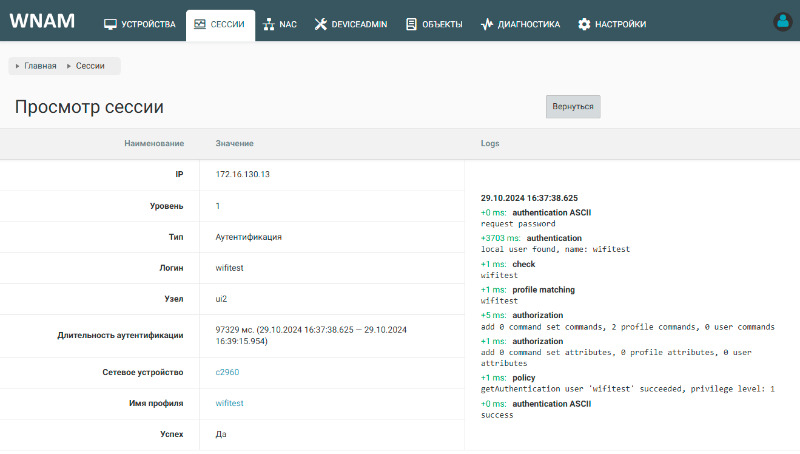Select the Логин value wifitest

click(x=229, y=268)
